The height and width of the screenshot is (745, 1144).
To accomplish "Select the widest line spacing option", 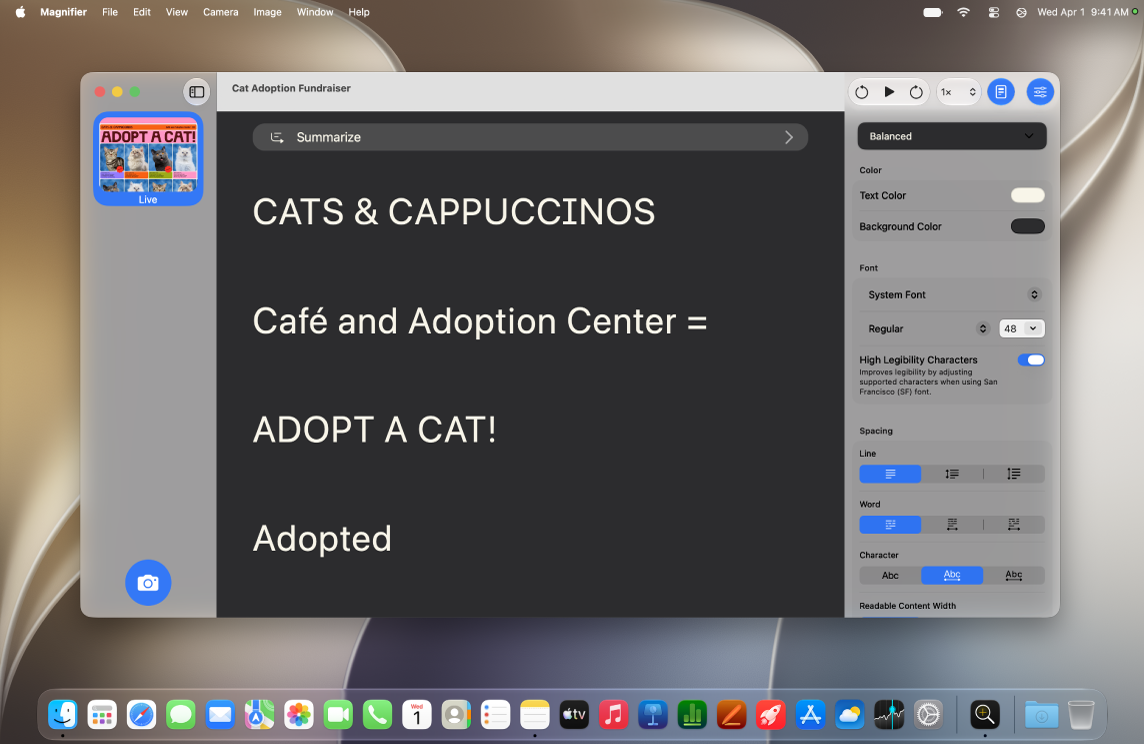I will click(x=1013, y=474).
